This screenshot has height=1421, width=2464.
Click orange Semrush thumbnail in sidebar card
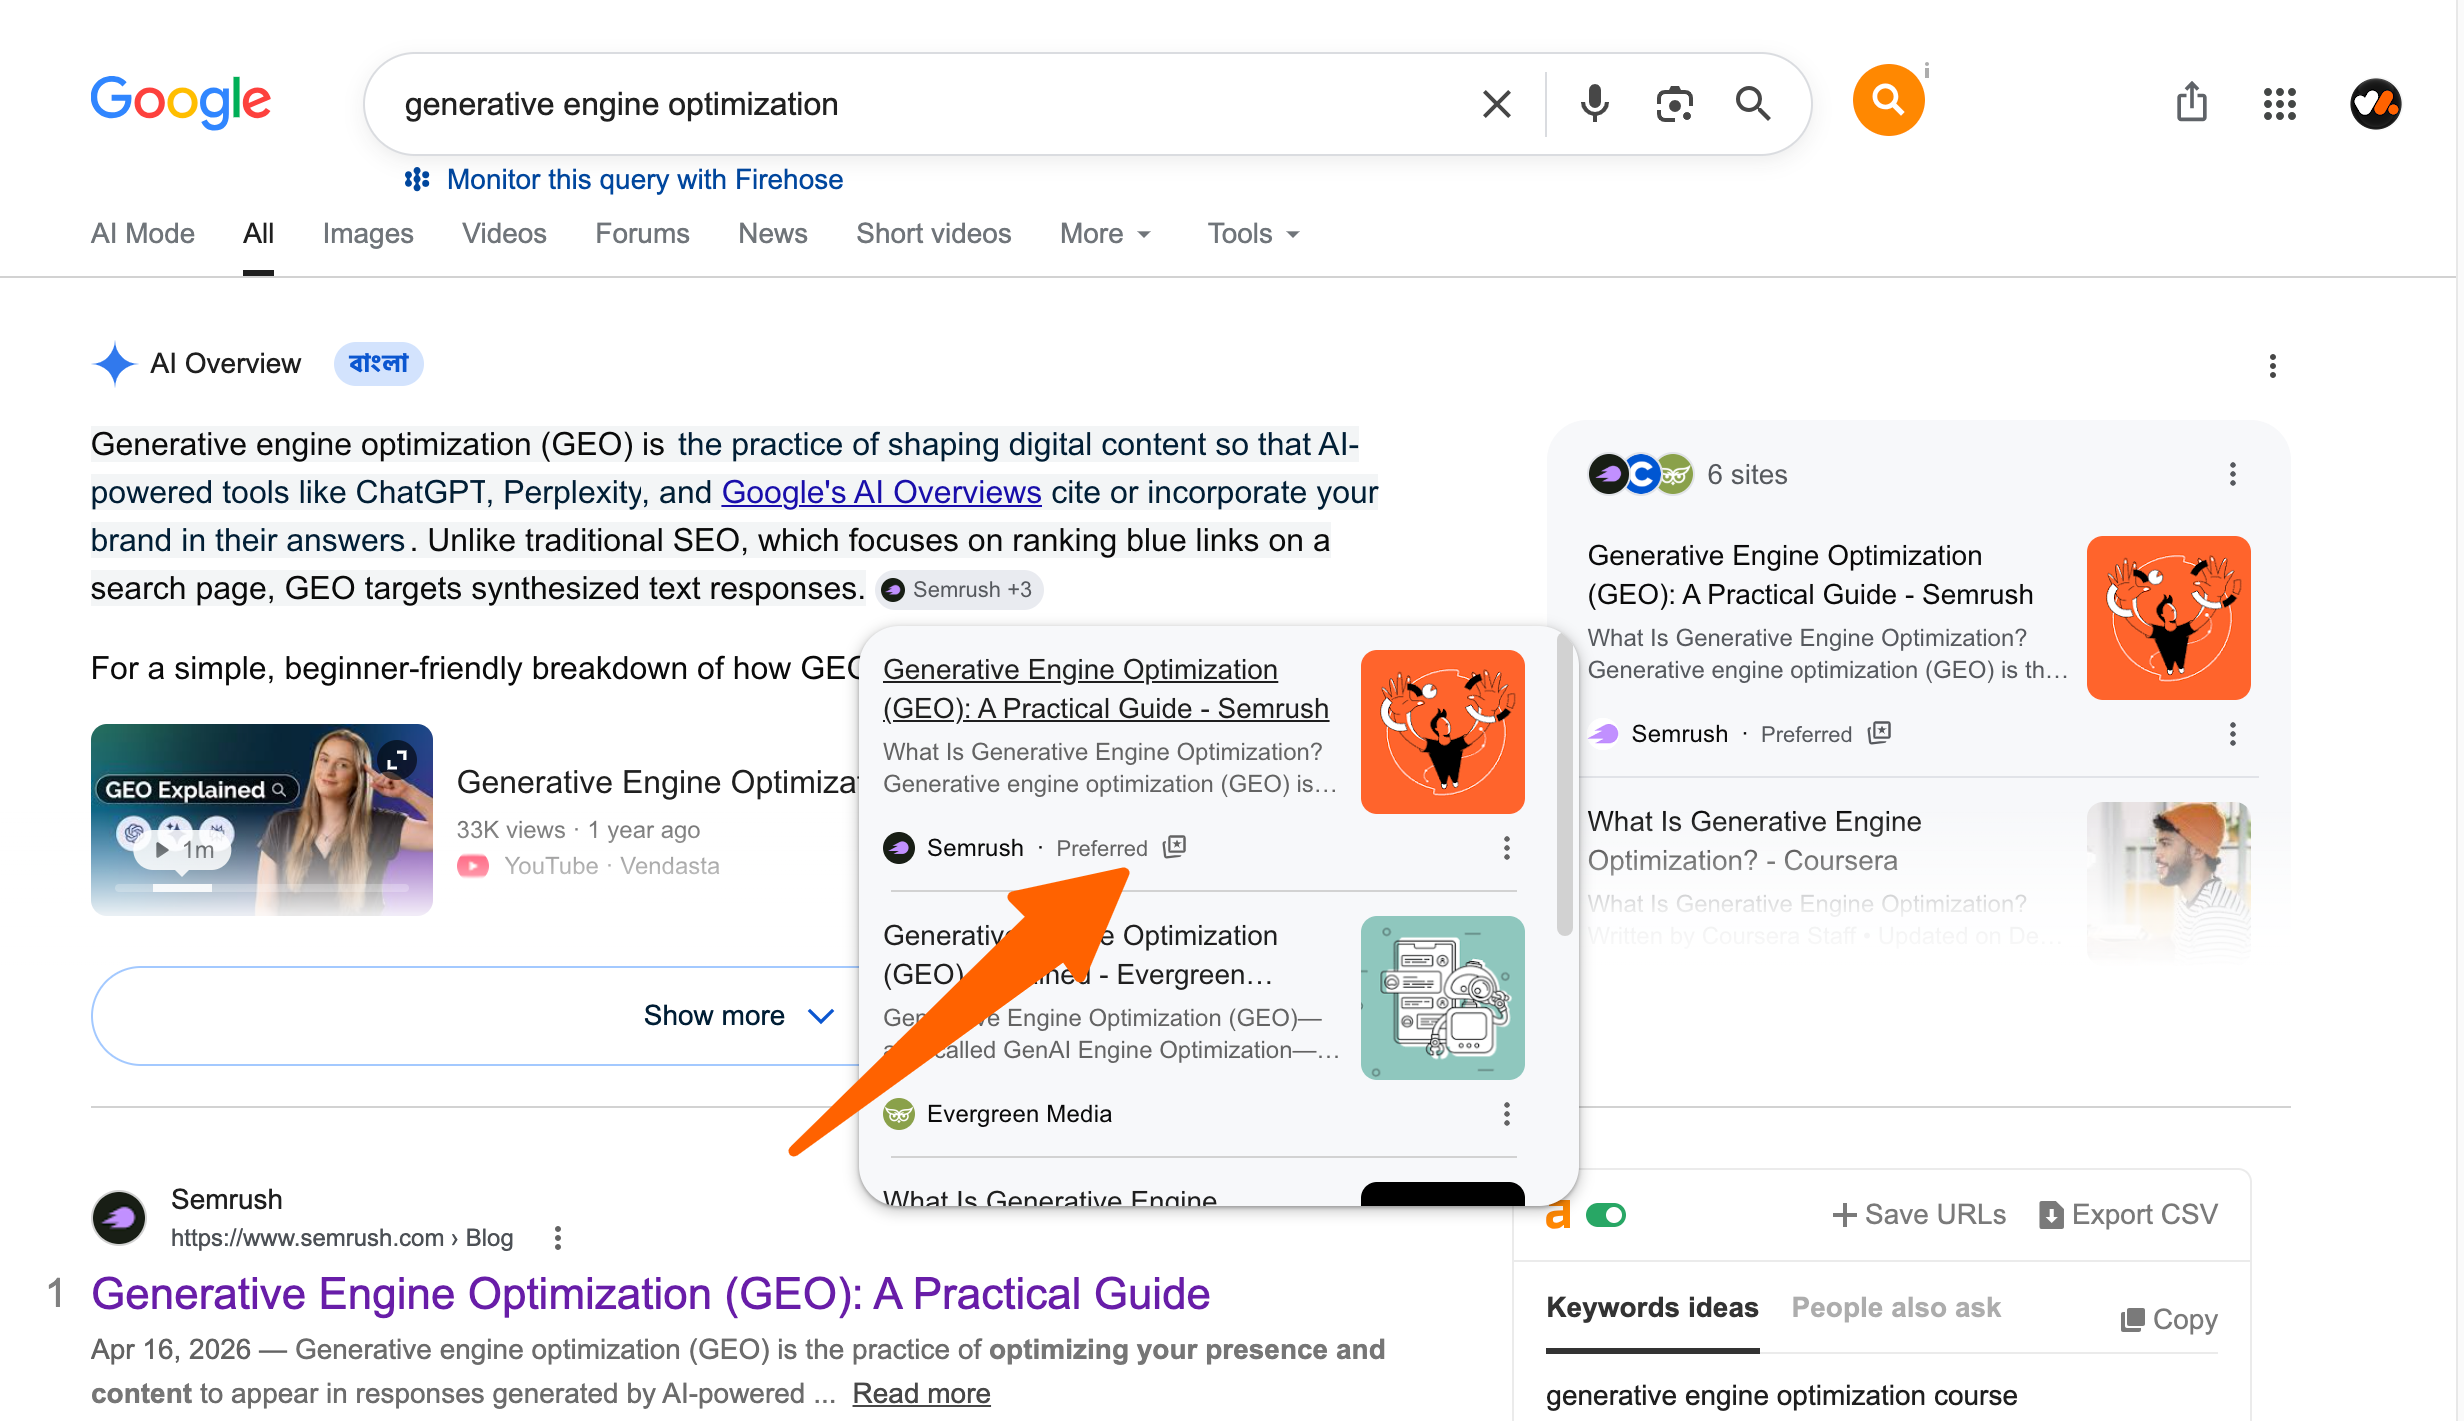(x=2169, y=618)
